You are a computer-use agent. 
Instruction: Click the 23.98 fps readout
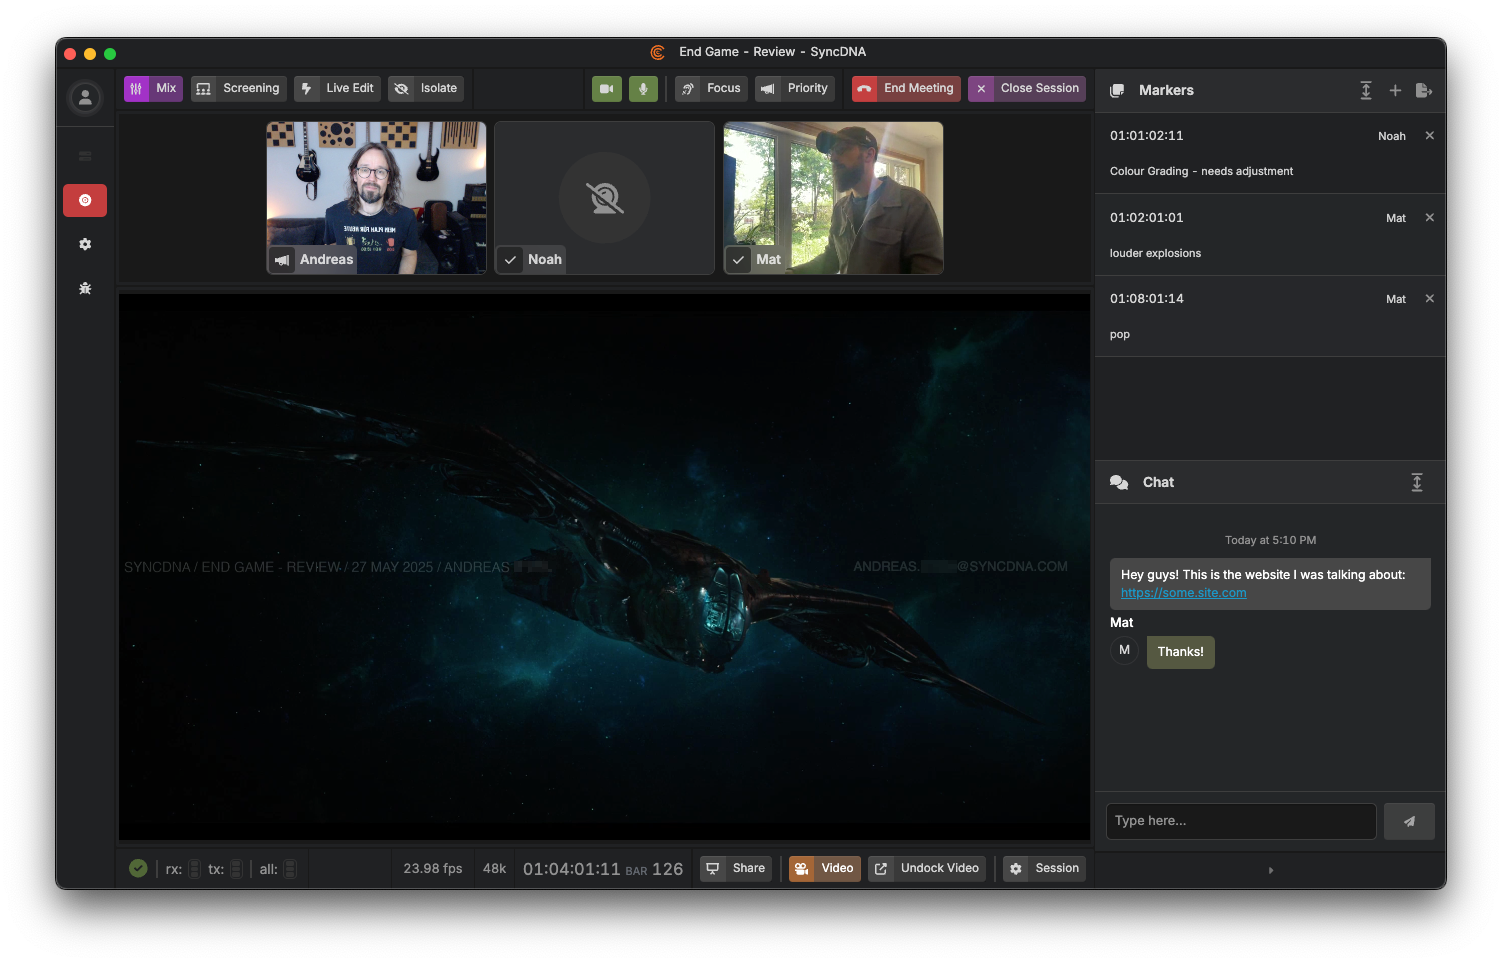433,868
